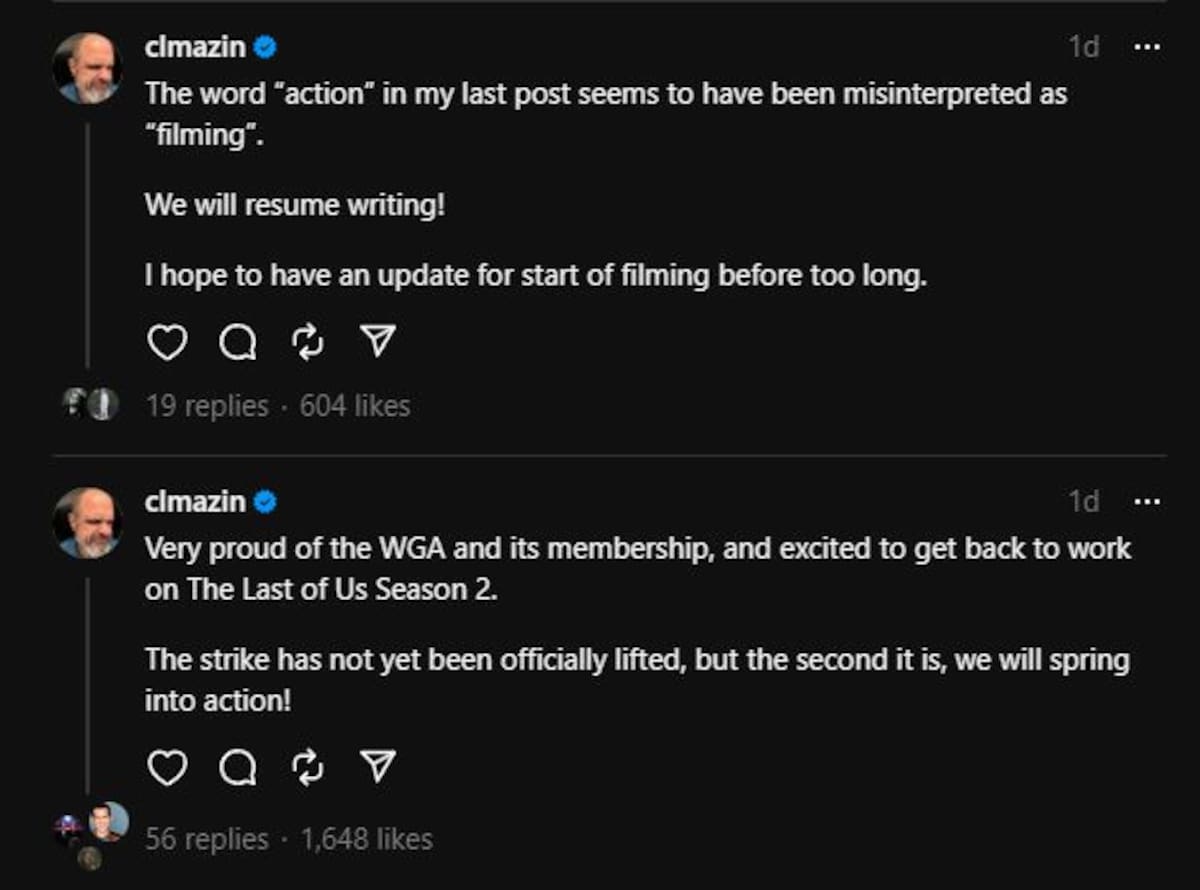This screenshot has width=1200, height=890.
Task: View the 19 replies on first post
Action: tap(207, 405)
